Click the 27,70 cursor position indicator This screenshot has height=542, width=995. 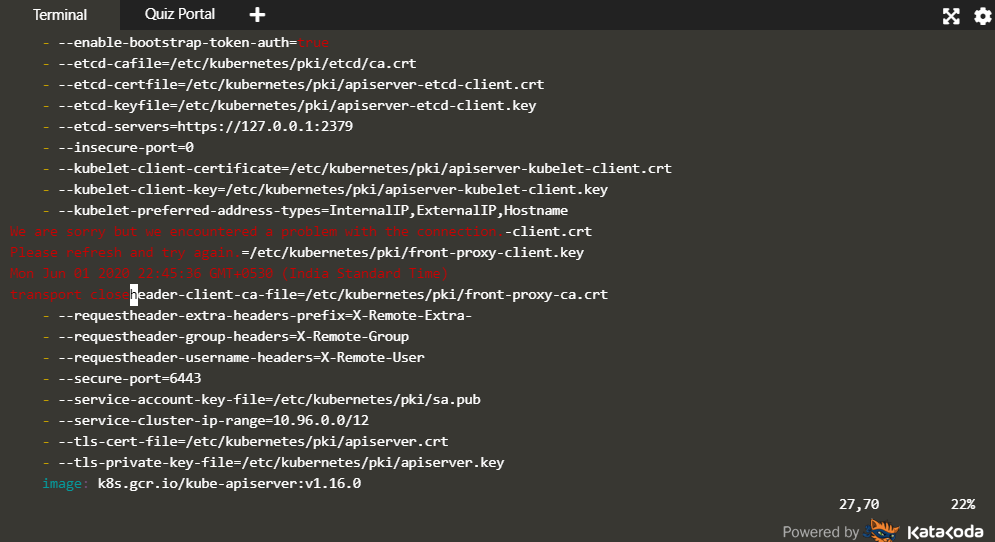pyautogui.click(x=858, y=503)
